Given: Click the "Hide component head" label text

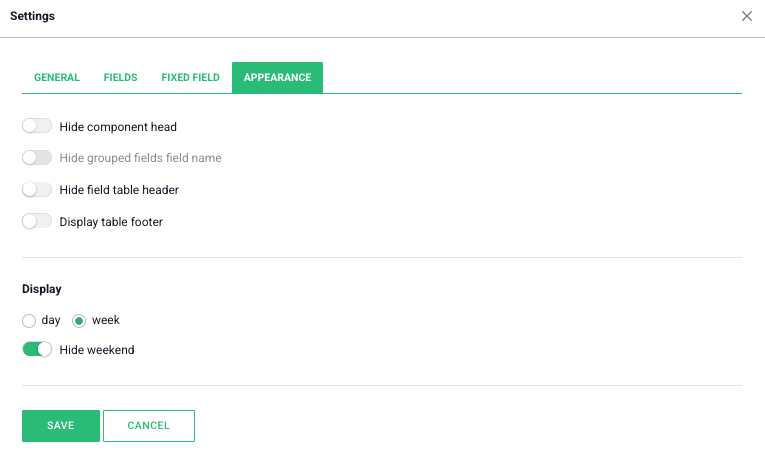Looking at the screenshot, I should point(118,127).
